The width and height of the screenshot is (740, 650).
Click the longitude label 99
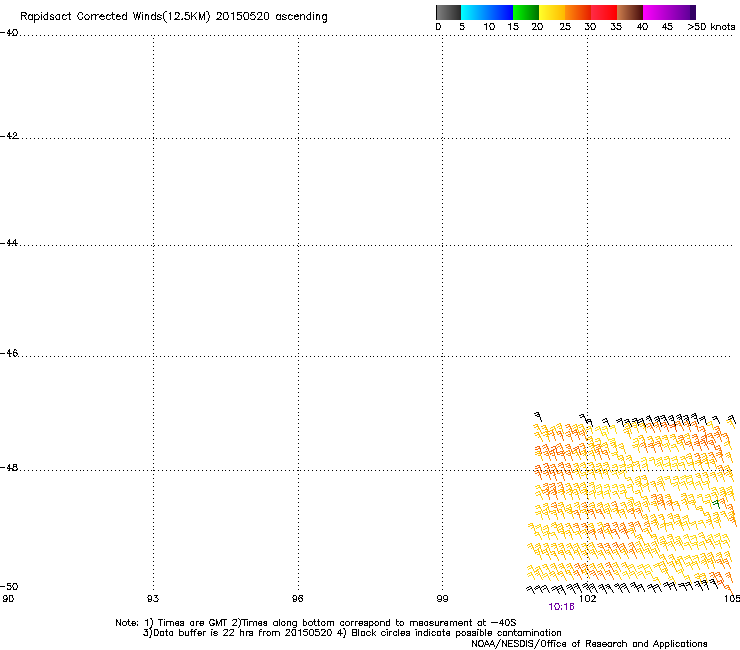(x=442, y=599)
